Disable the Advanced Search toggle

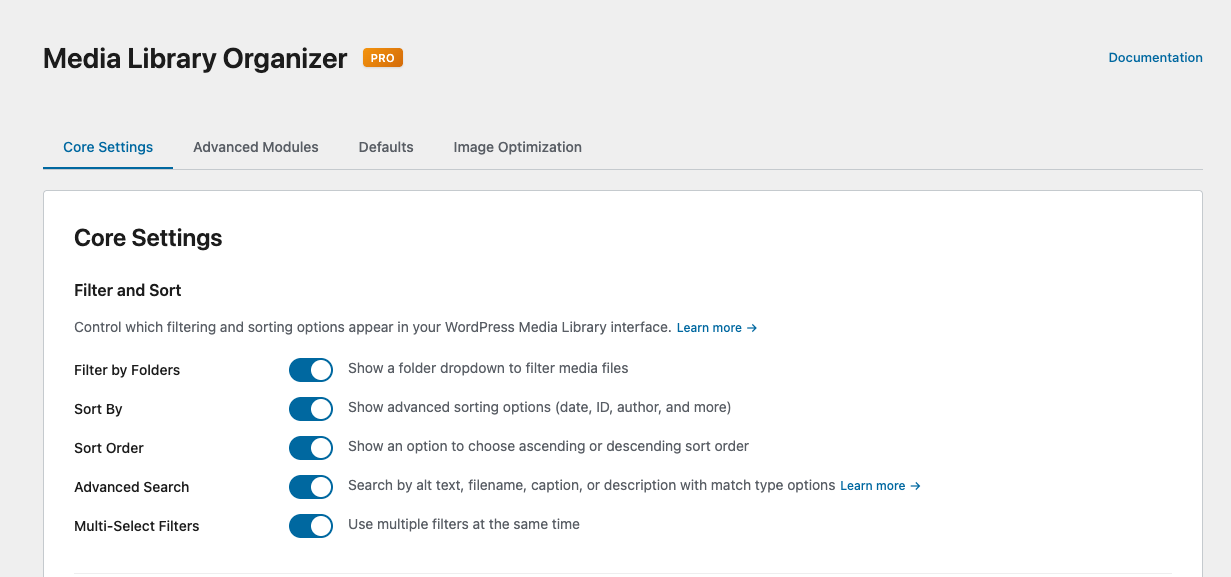[x=311, y=487]
